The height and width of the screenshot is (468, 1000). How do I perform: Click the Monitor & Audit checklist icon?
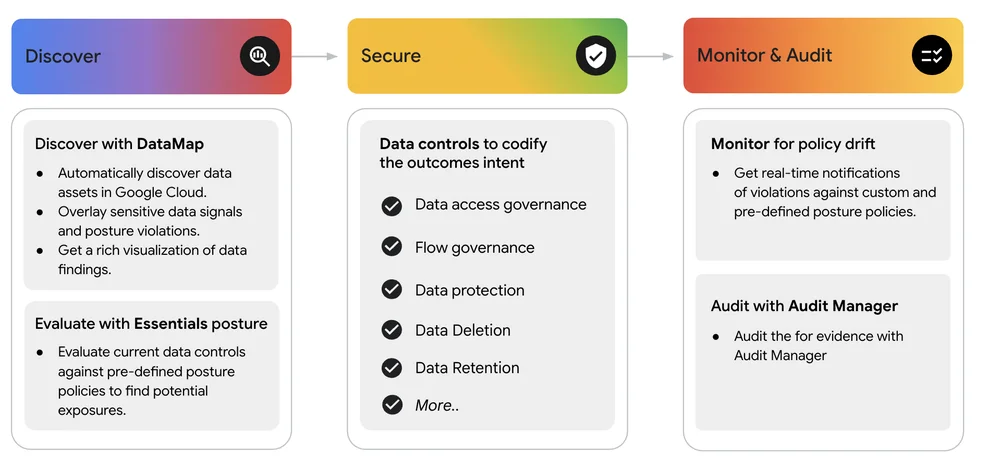point(932,55)
